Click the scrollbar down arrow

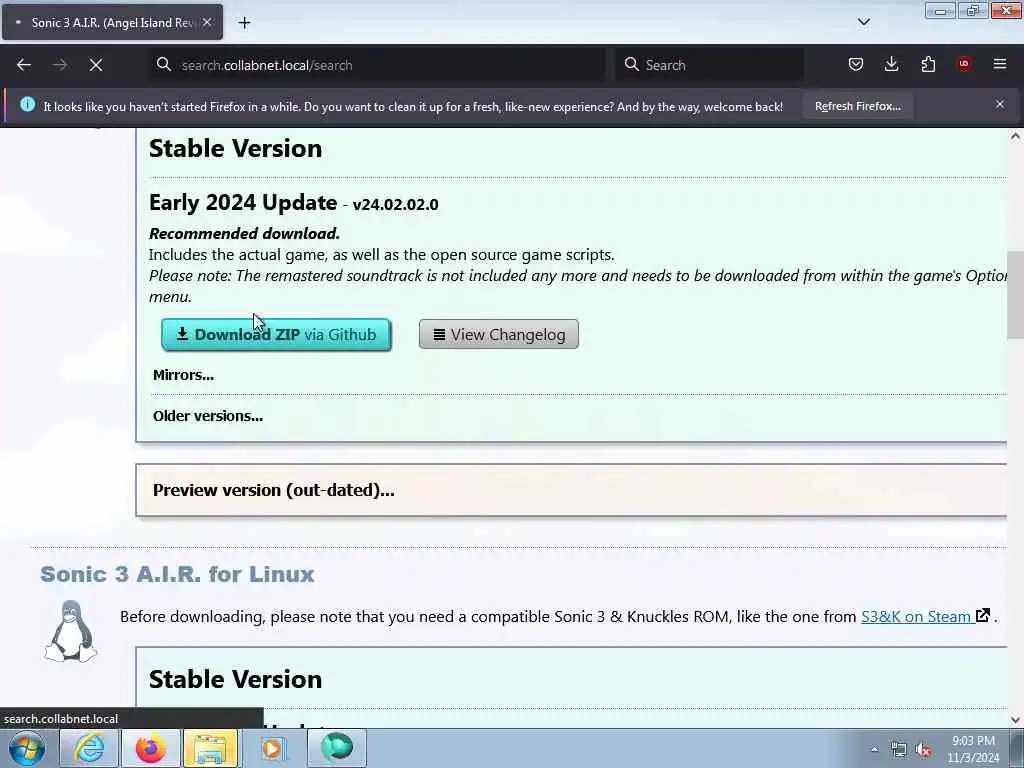tap(1015, 720)
